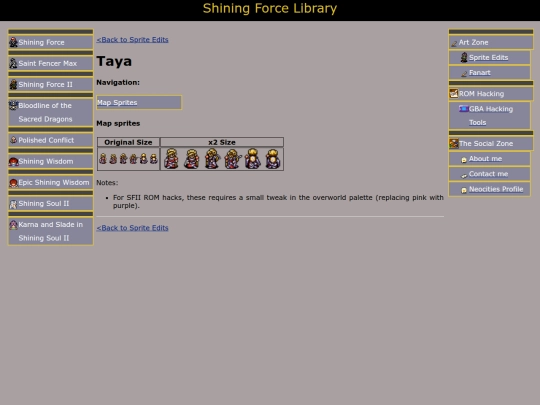This screenshot has height=405, width=540.
Task: Open the About me page
Action: [x=485, y=159]
